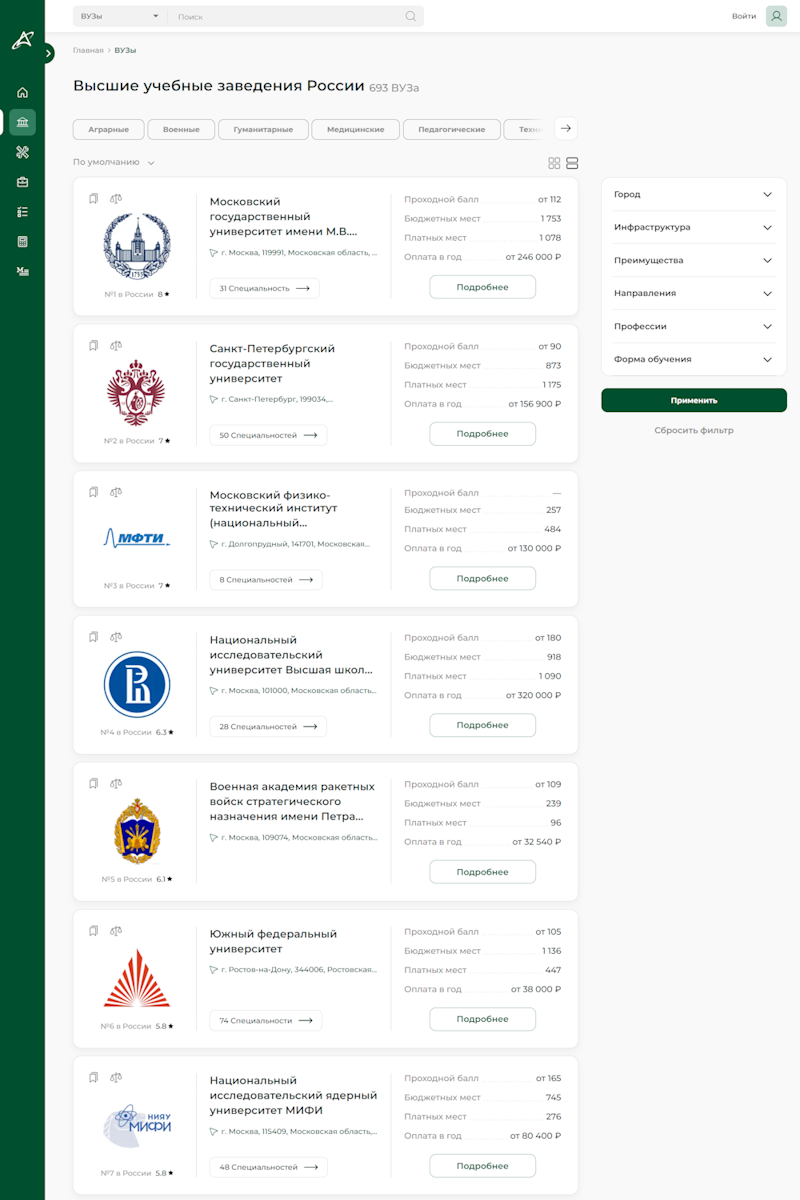Open the 50 Специальностей button
Screen dimensions: 800x1200
[x=268, y=435]
